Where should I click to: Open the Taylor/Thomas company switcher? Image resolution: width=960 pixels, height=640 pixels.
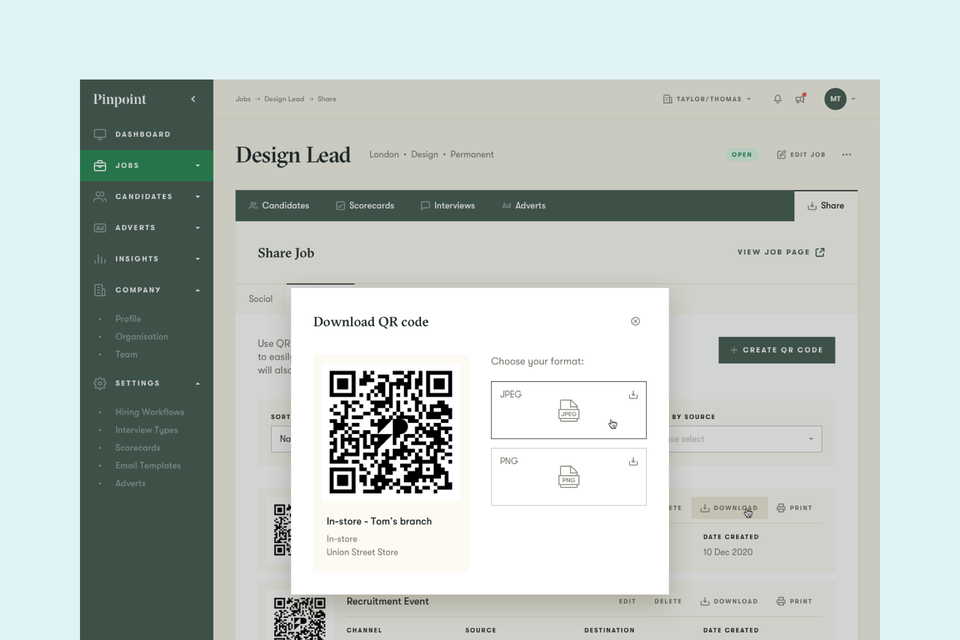[707, 99]
